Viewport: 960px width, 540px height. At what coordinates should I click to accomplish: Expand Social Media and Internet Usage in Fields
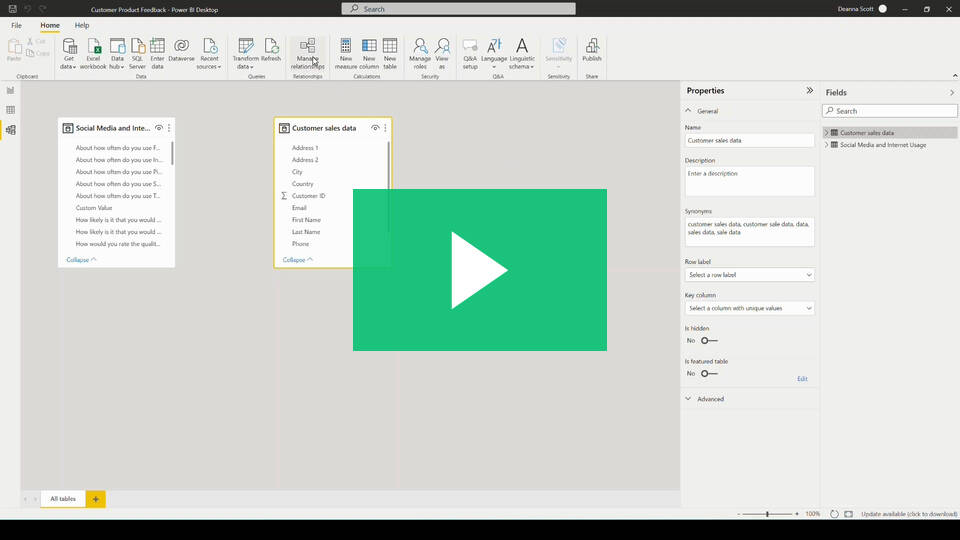tap(827, 145)
